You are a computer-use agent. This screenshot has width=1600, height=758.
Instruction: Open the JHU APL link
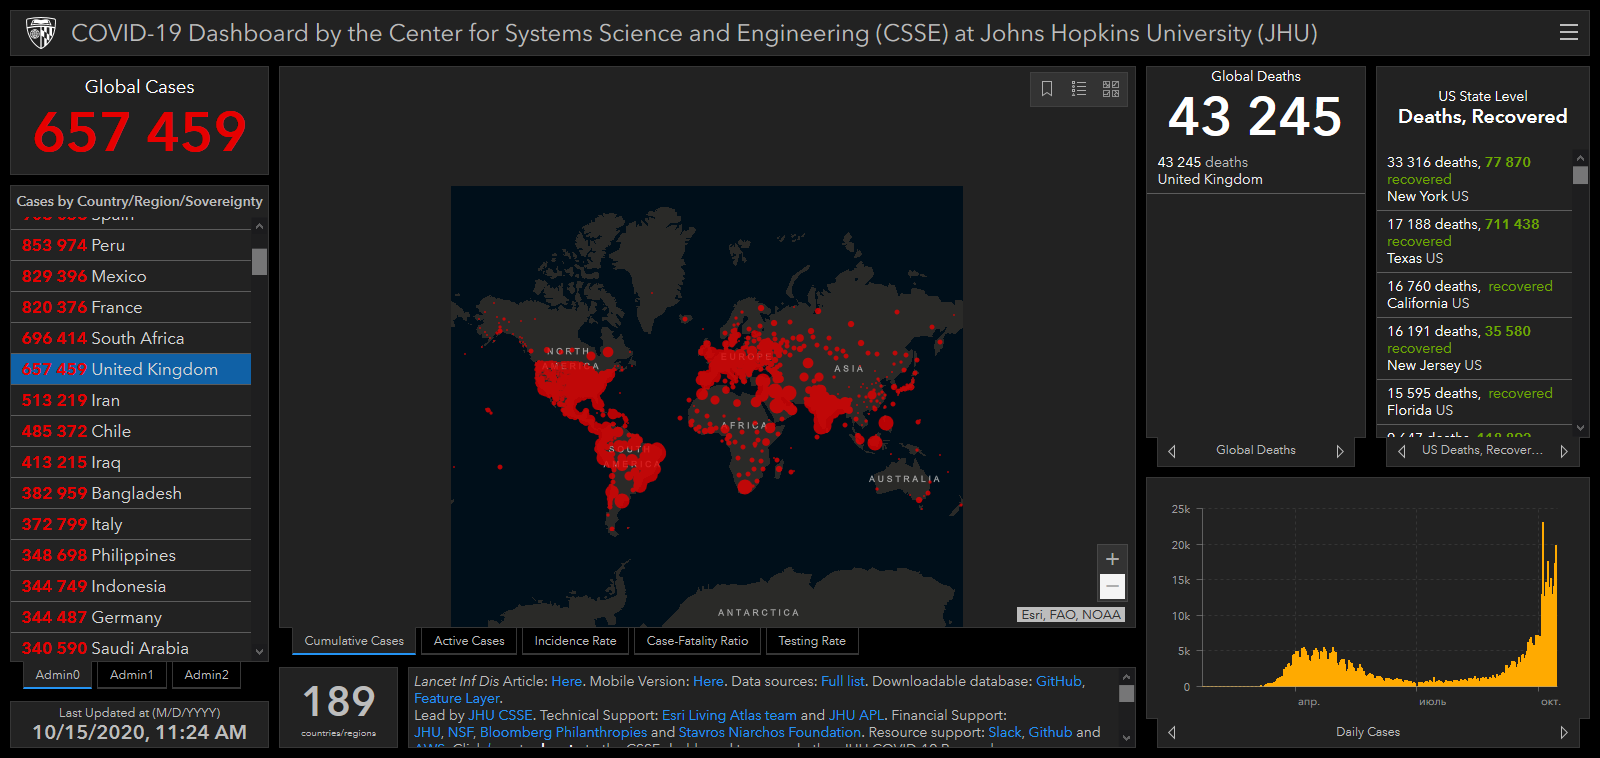856,715
